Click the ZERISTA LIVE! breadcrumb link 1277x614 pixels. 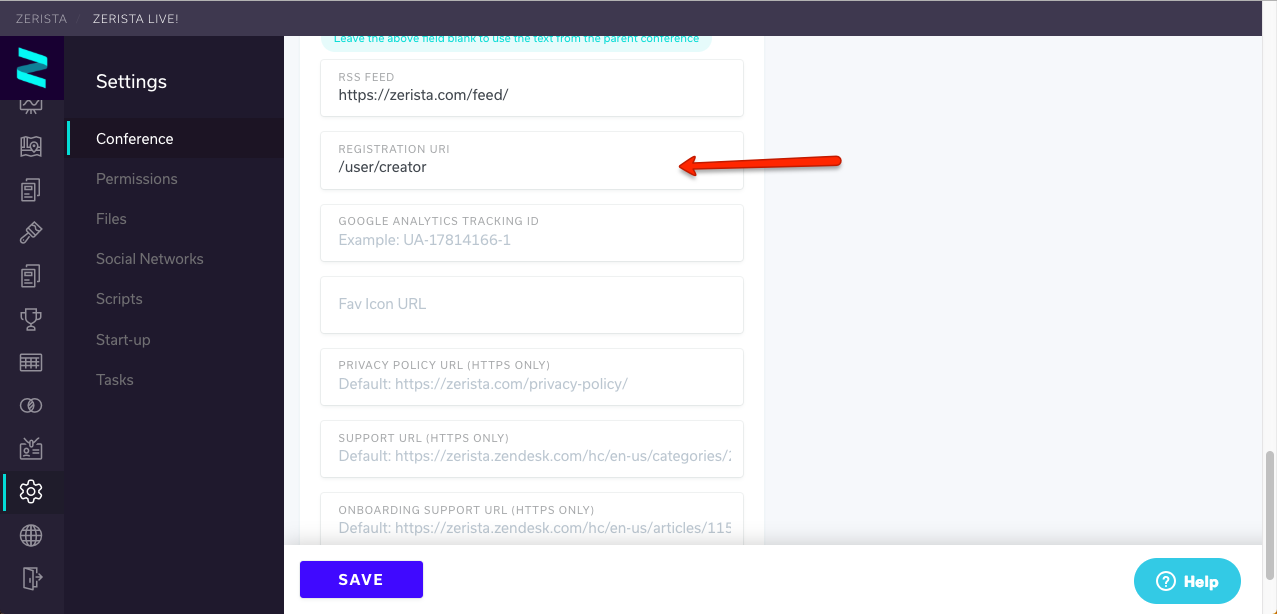tap(135, 18)
